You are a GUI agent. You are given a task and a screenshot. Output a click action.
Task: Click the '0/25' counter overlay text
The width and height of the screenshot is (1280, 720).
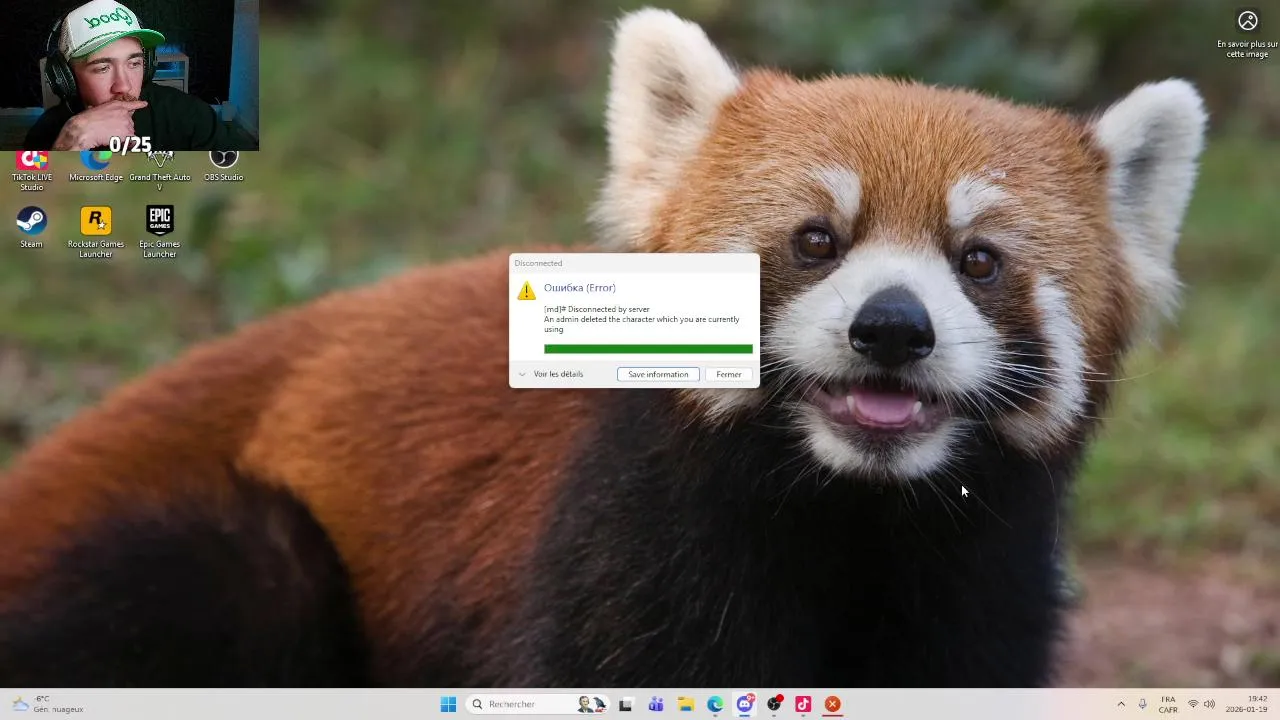point(130,145)
